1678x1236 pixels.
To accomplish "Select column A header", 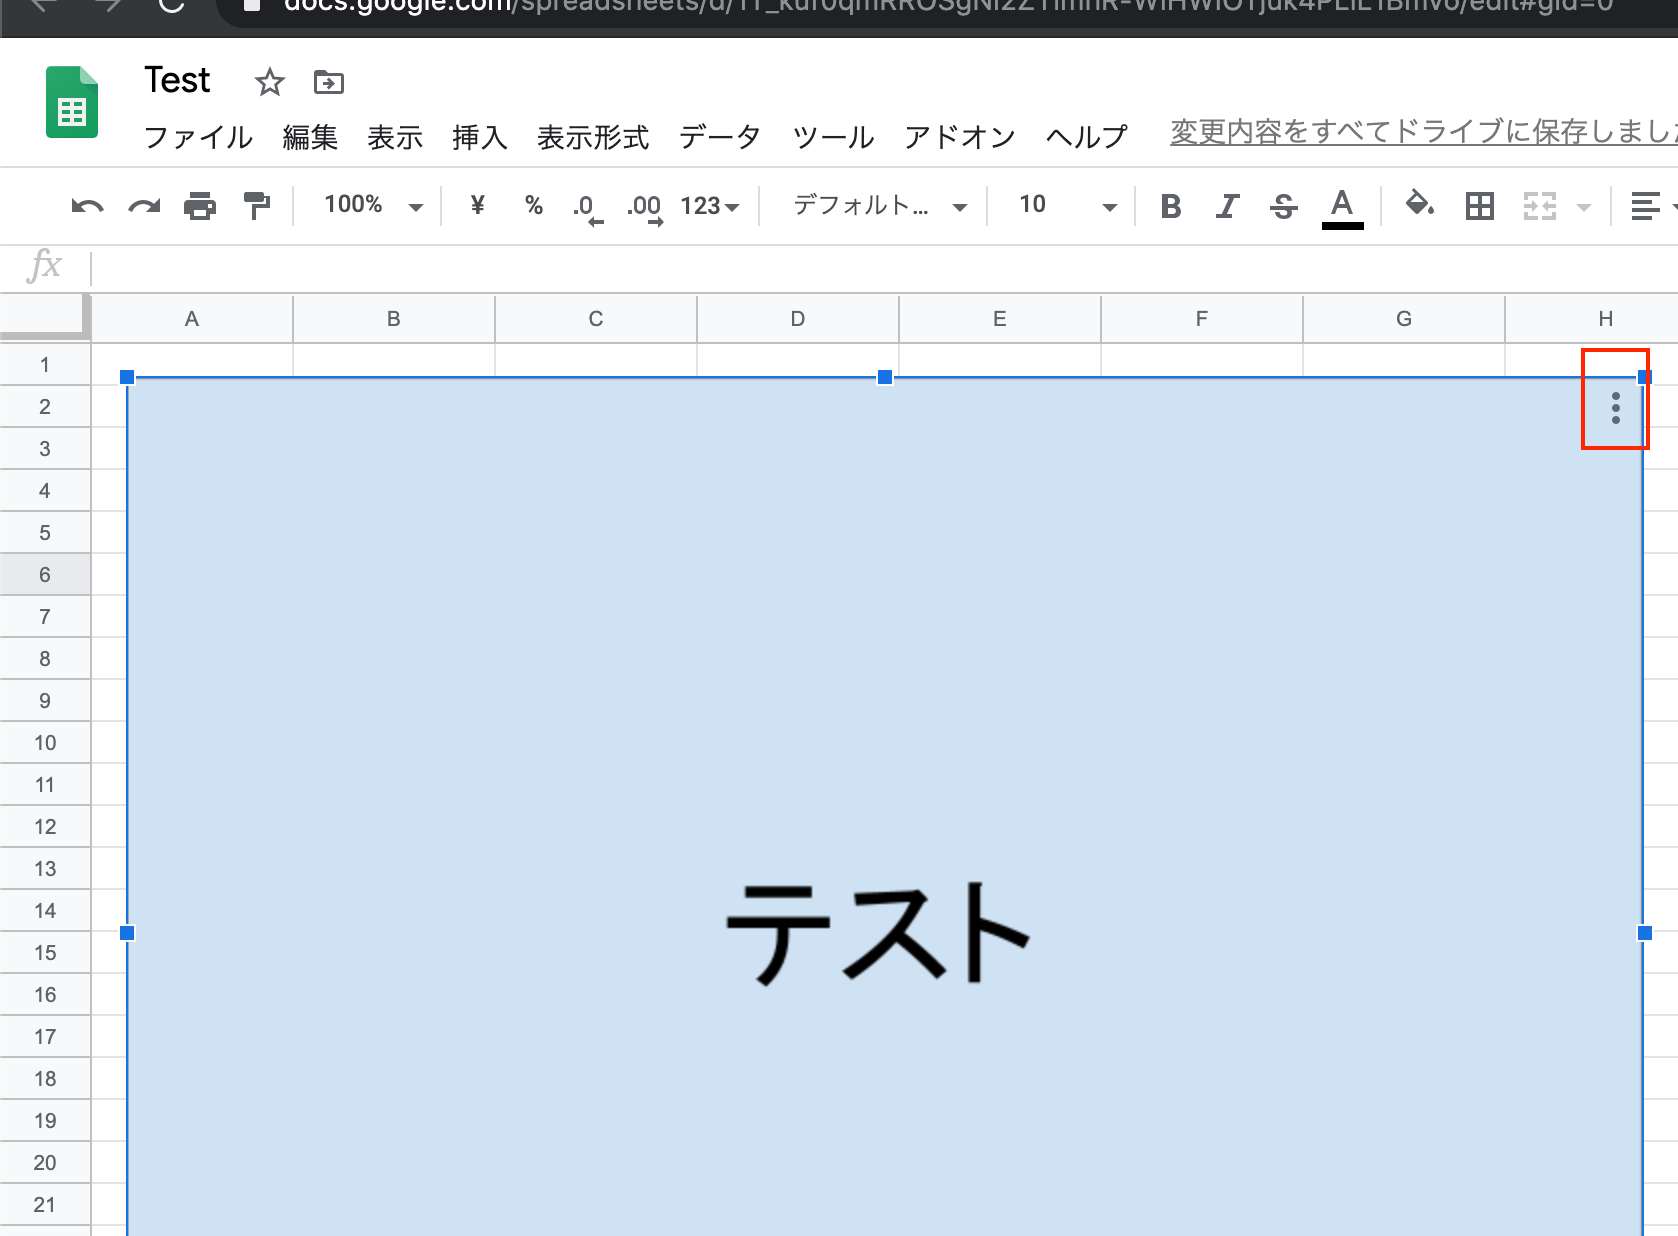I will 192,319.
